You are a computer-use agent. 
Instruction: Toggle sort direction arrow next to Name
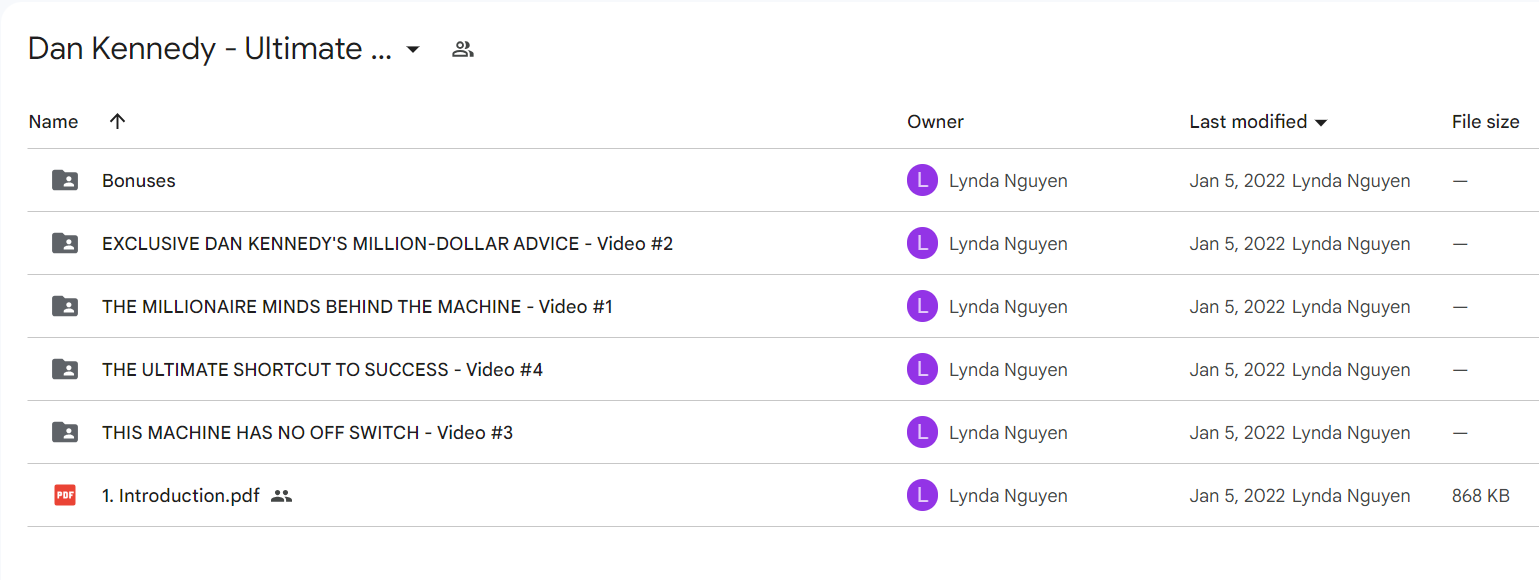(117, 121)
